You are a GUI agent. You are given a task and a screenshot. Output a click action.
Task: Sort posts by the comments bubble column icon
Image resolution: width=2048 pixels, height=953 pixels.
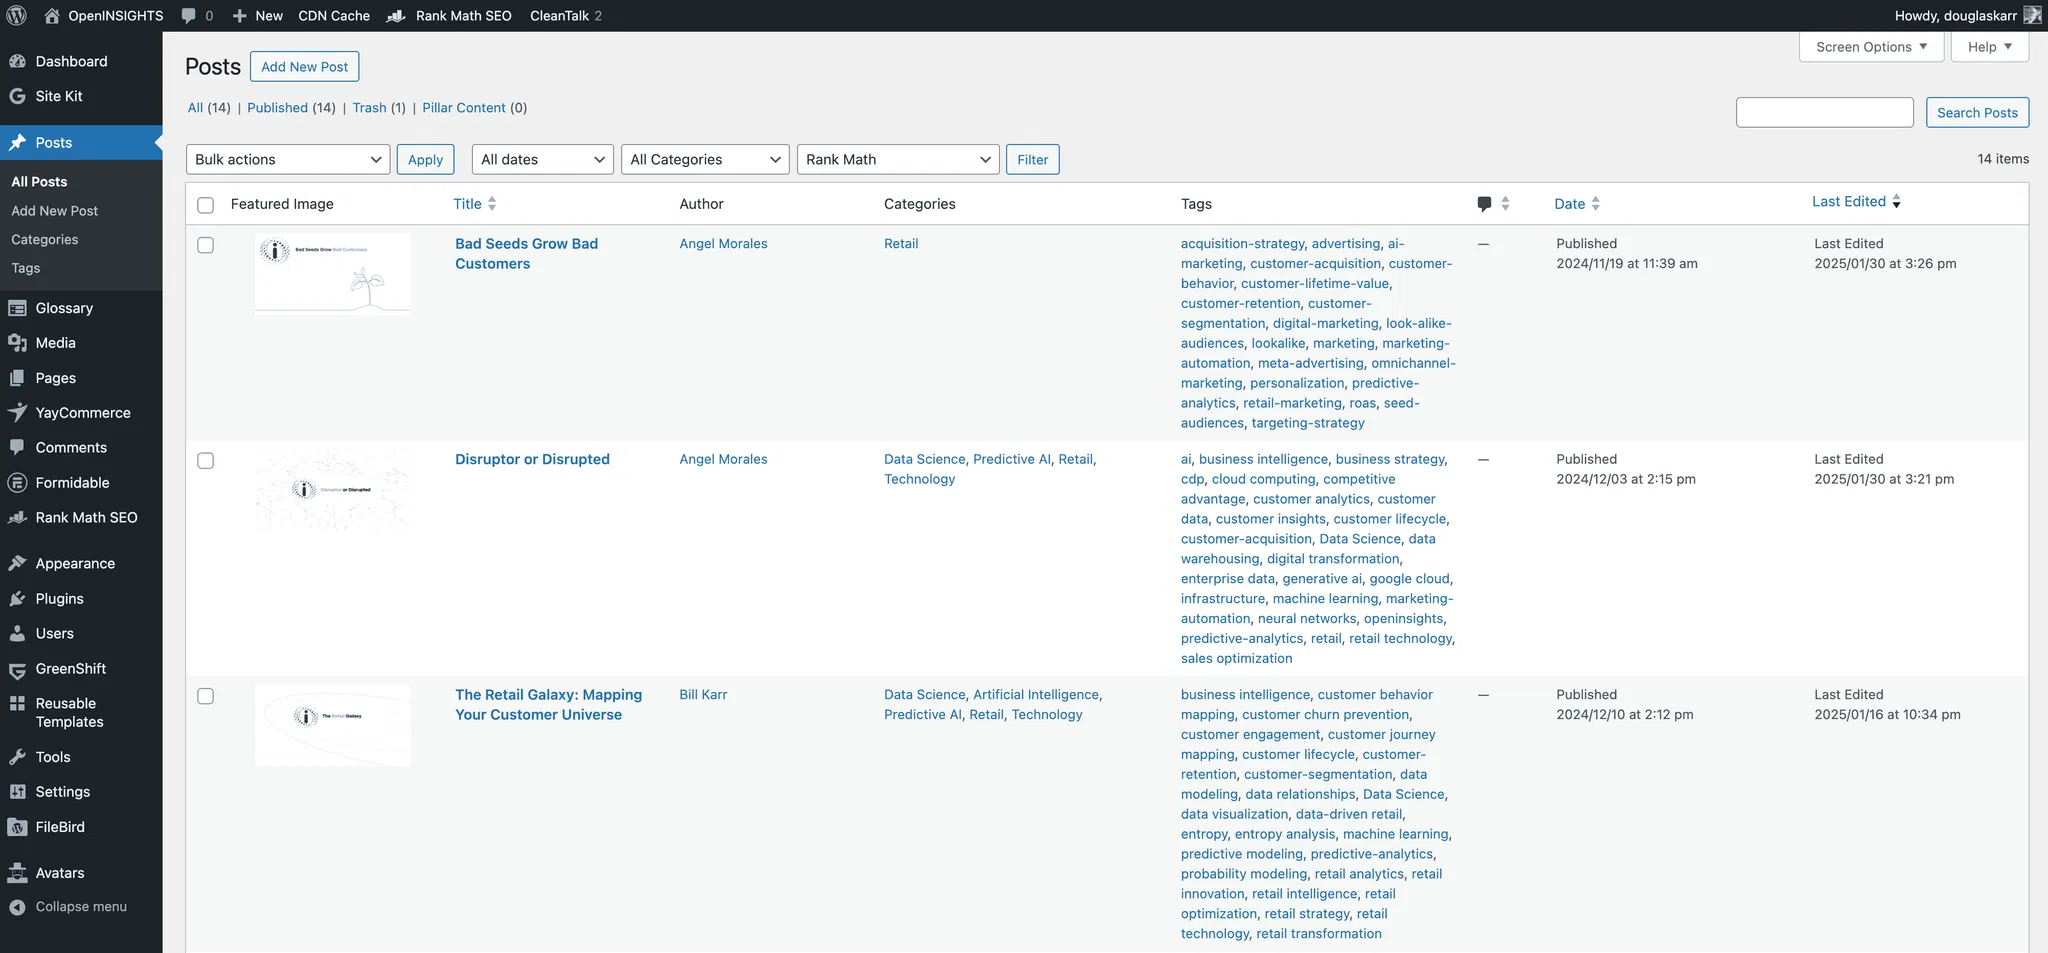point(1484,204)
